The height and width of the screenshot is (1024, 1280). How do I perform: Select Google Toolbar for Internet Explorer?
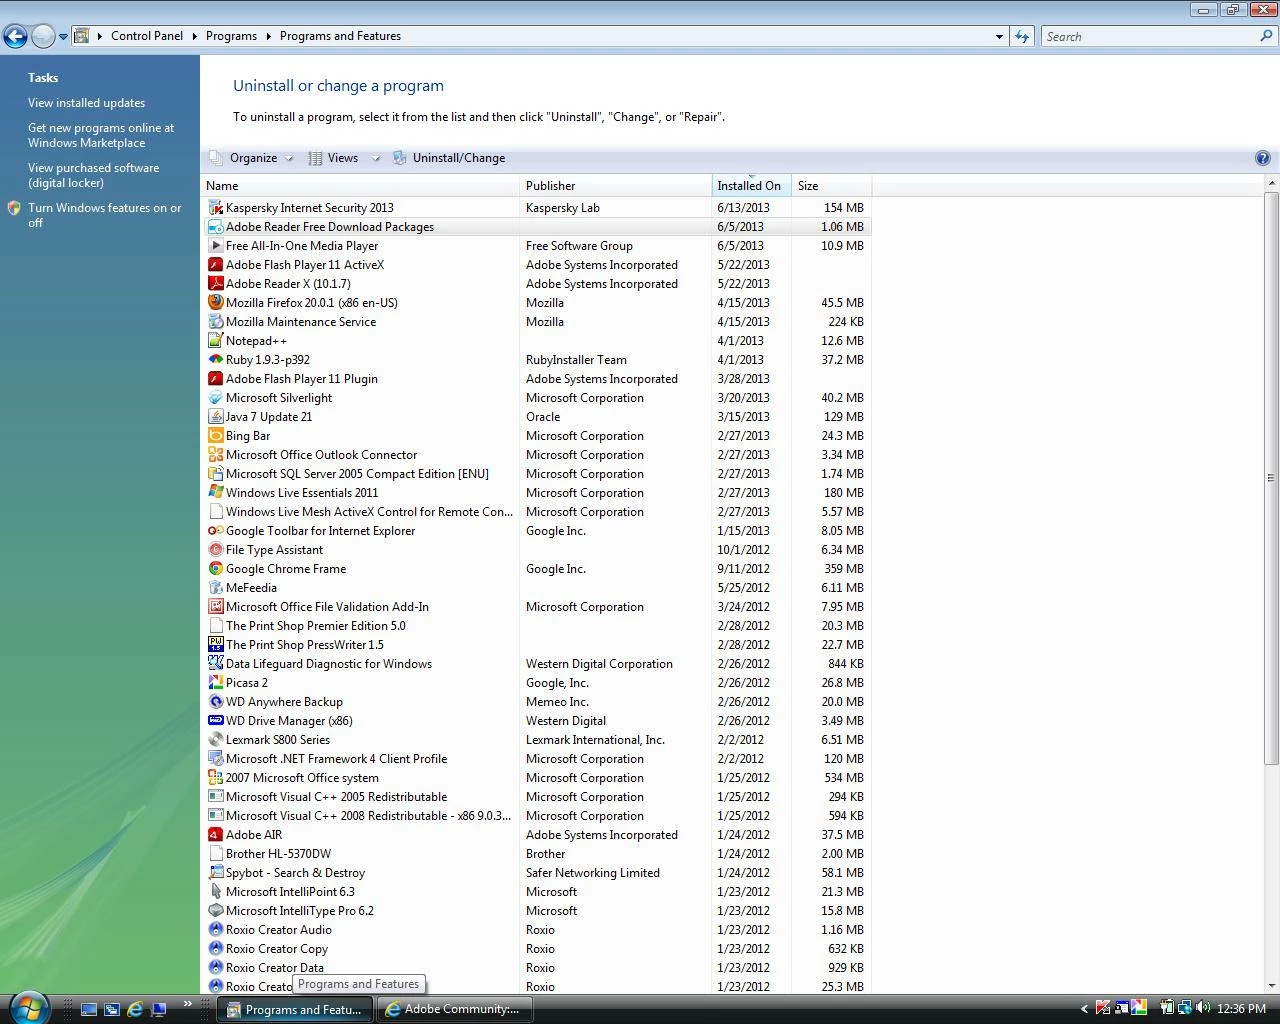pyautogui.click(x=537, y=531)
